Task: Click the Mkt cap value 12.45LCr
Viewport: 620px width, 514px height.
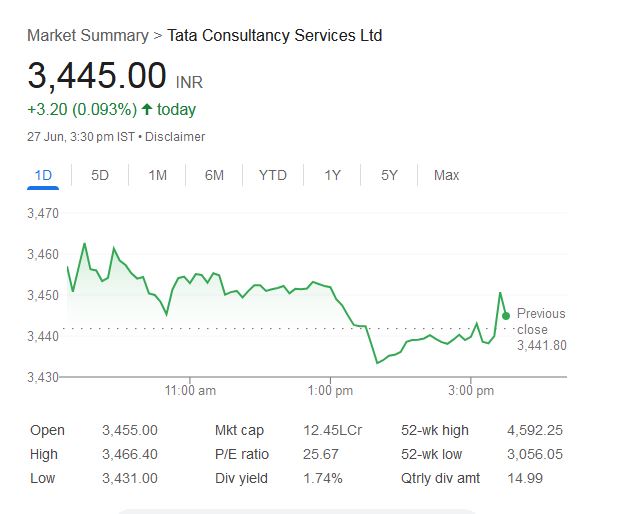Action: coord(332,430)
